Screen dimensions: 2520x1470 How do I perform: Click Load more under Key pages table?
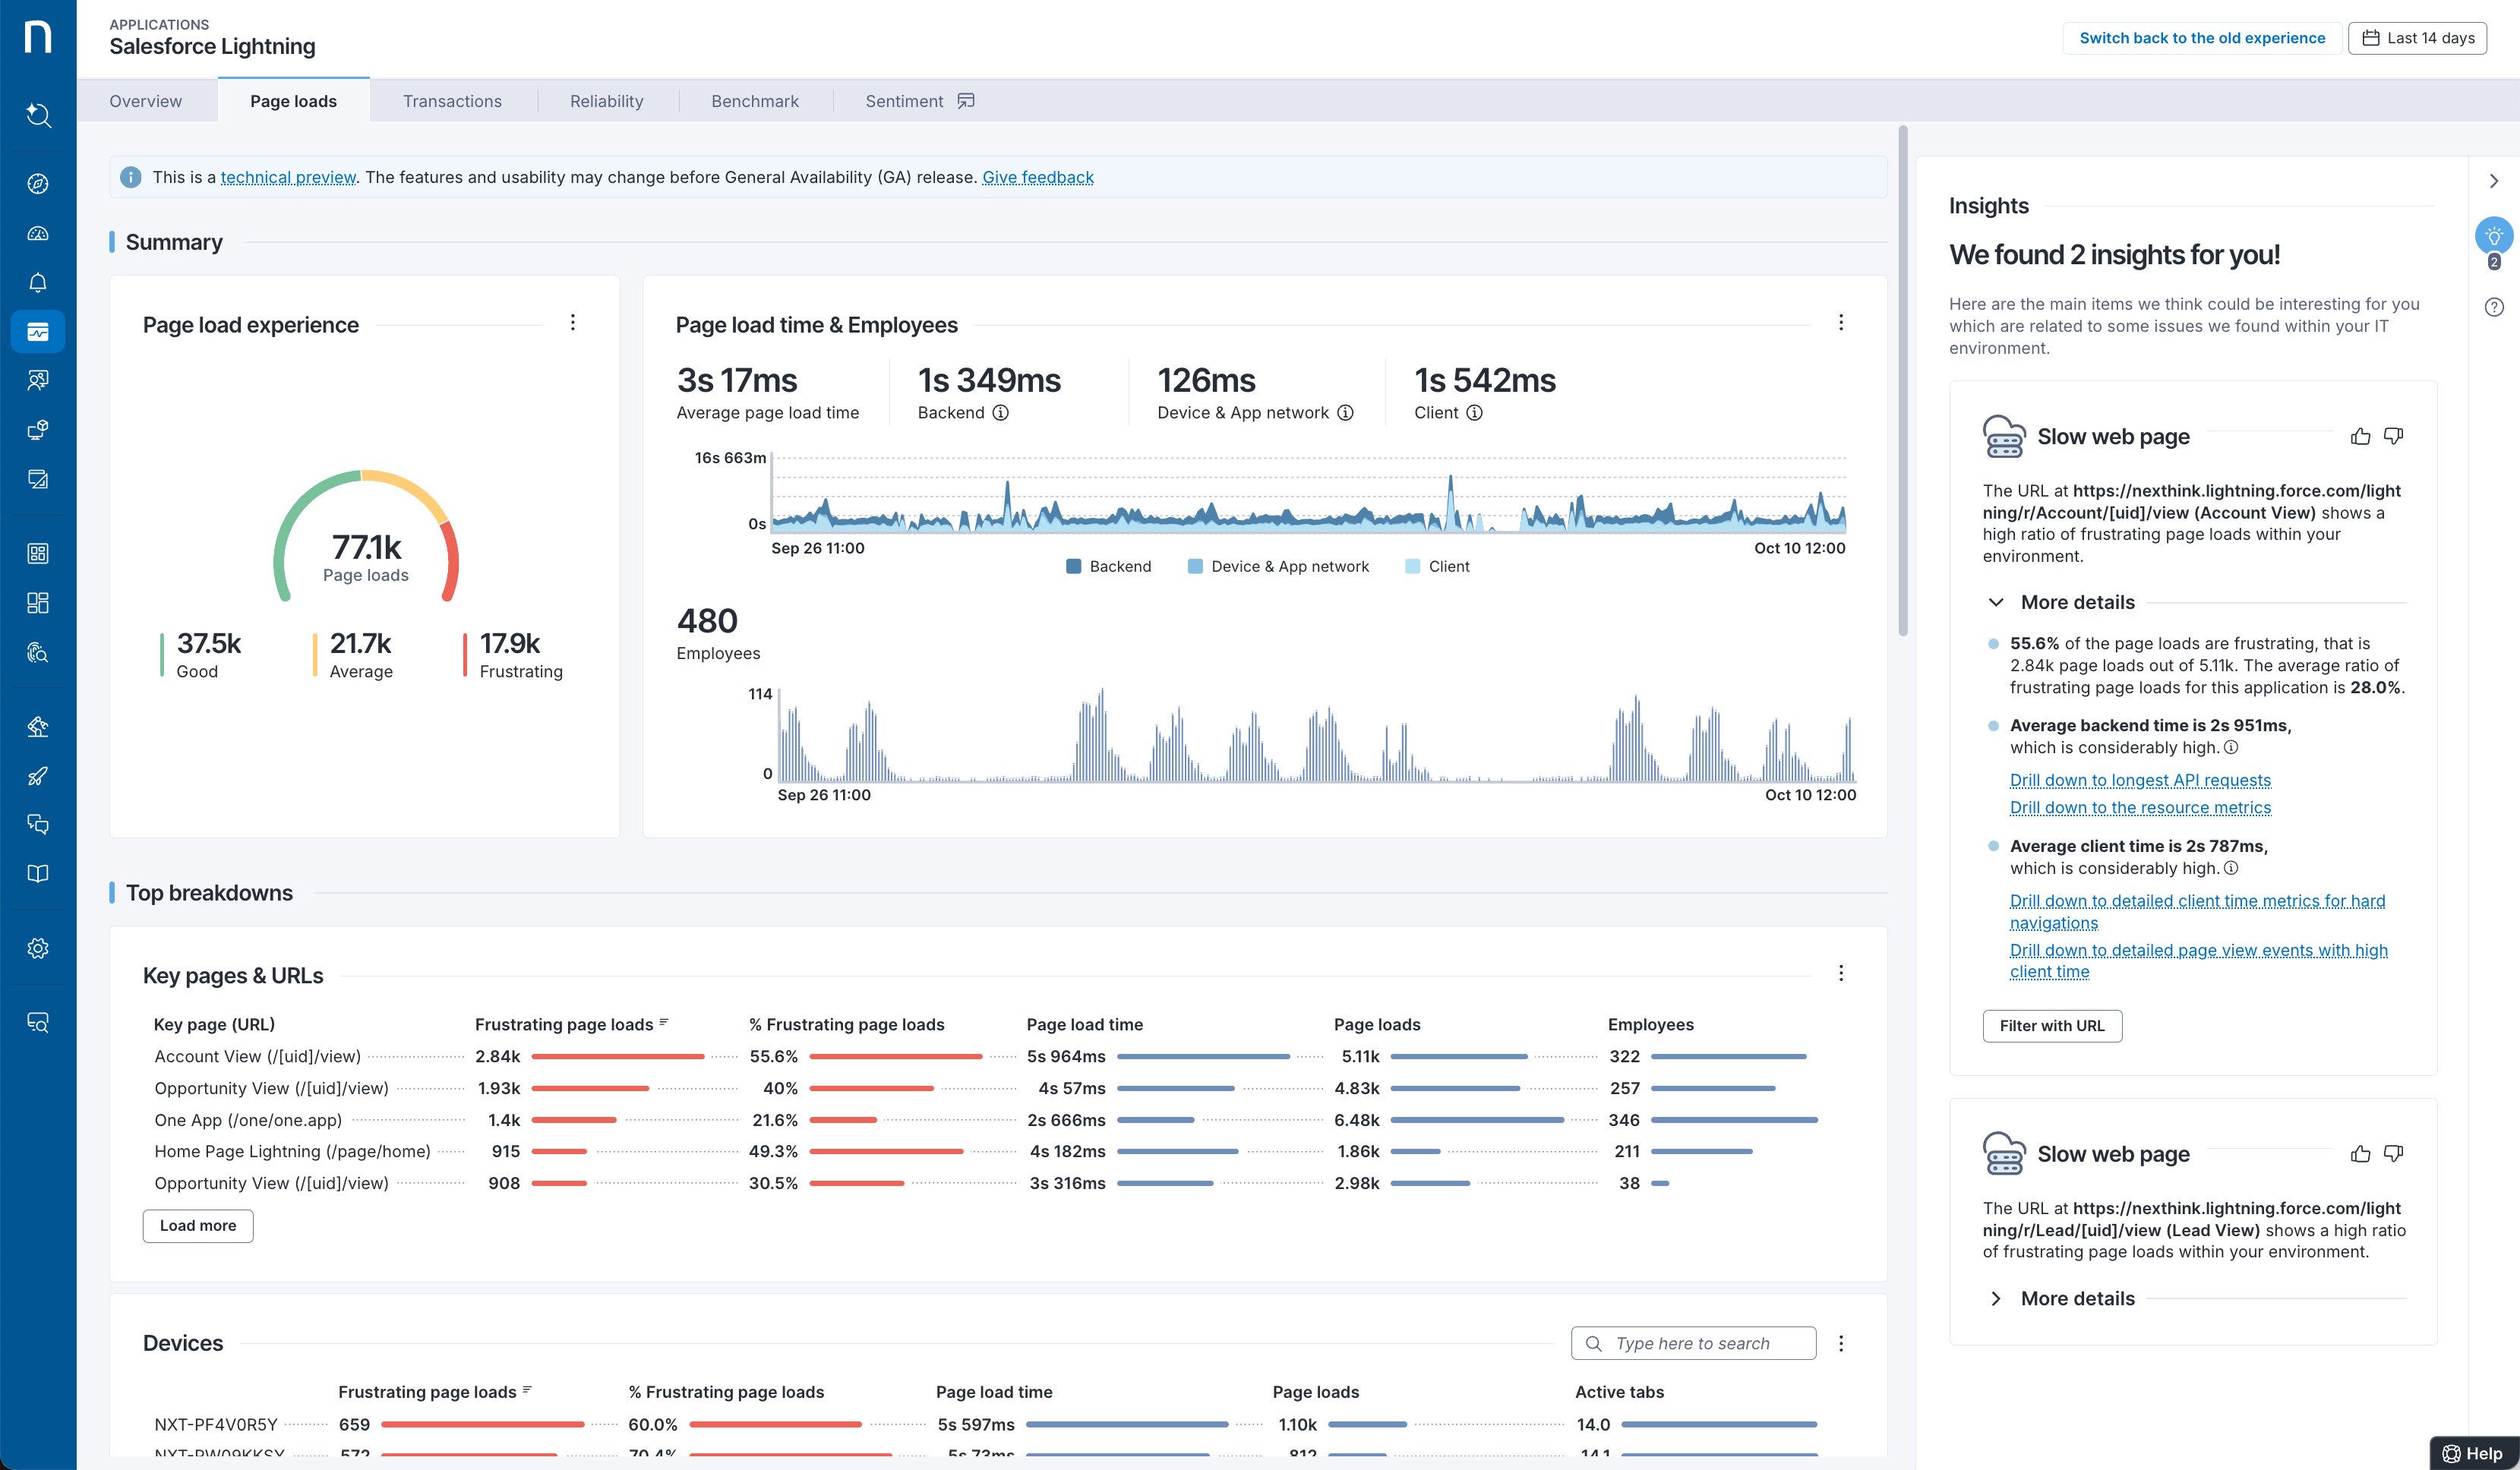(198, 1225)
